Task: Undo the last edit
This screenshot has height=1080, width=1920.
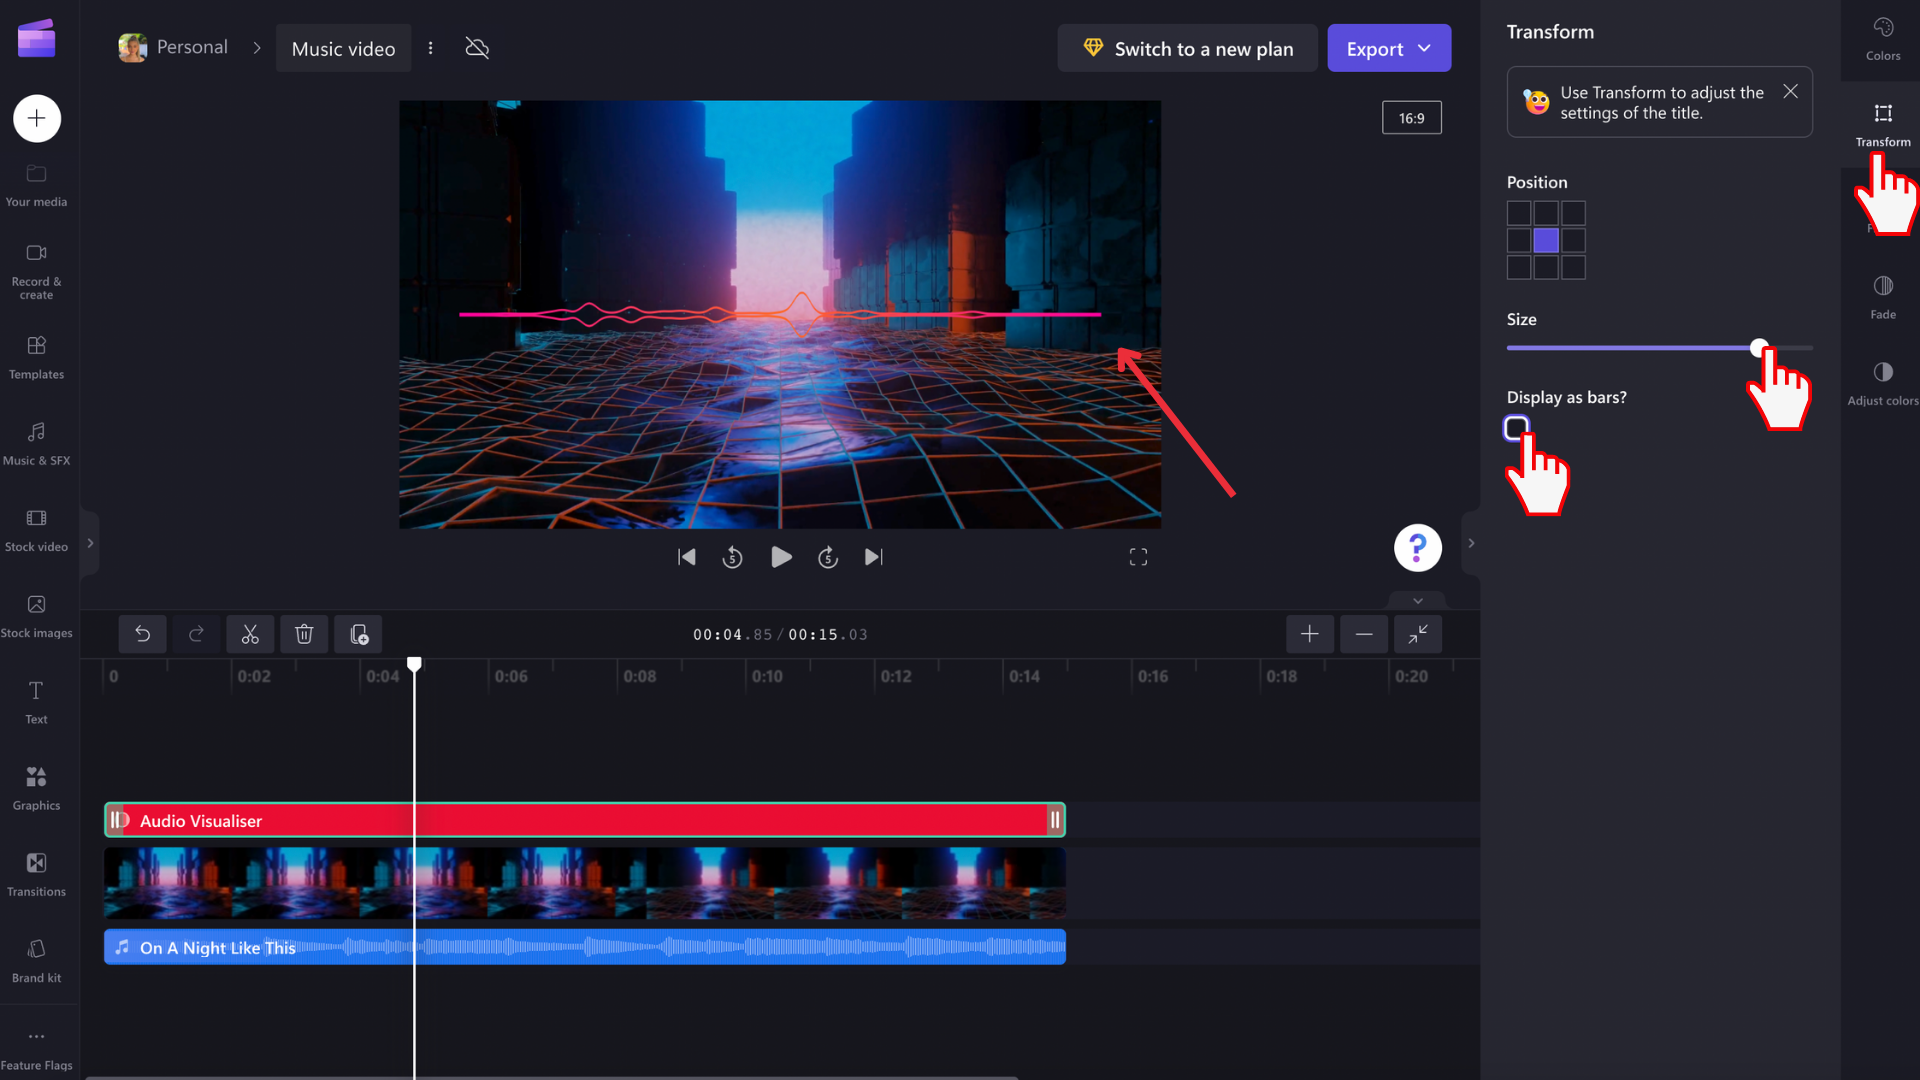Action: (x=142, y=634)
